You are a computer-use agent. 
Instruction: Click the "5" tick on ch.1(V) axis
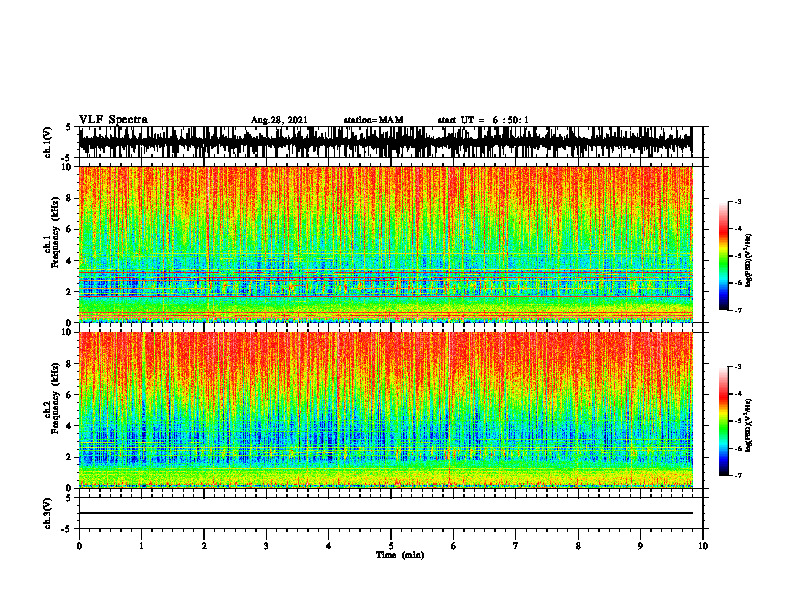tap(69, 128)
